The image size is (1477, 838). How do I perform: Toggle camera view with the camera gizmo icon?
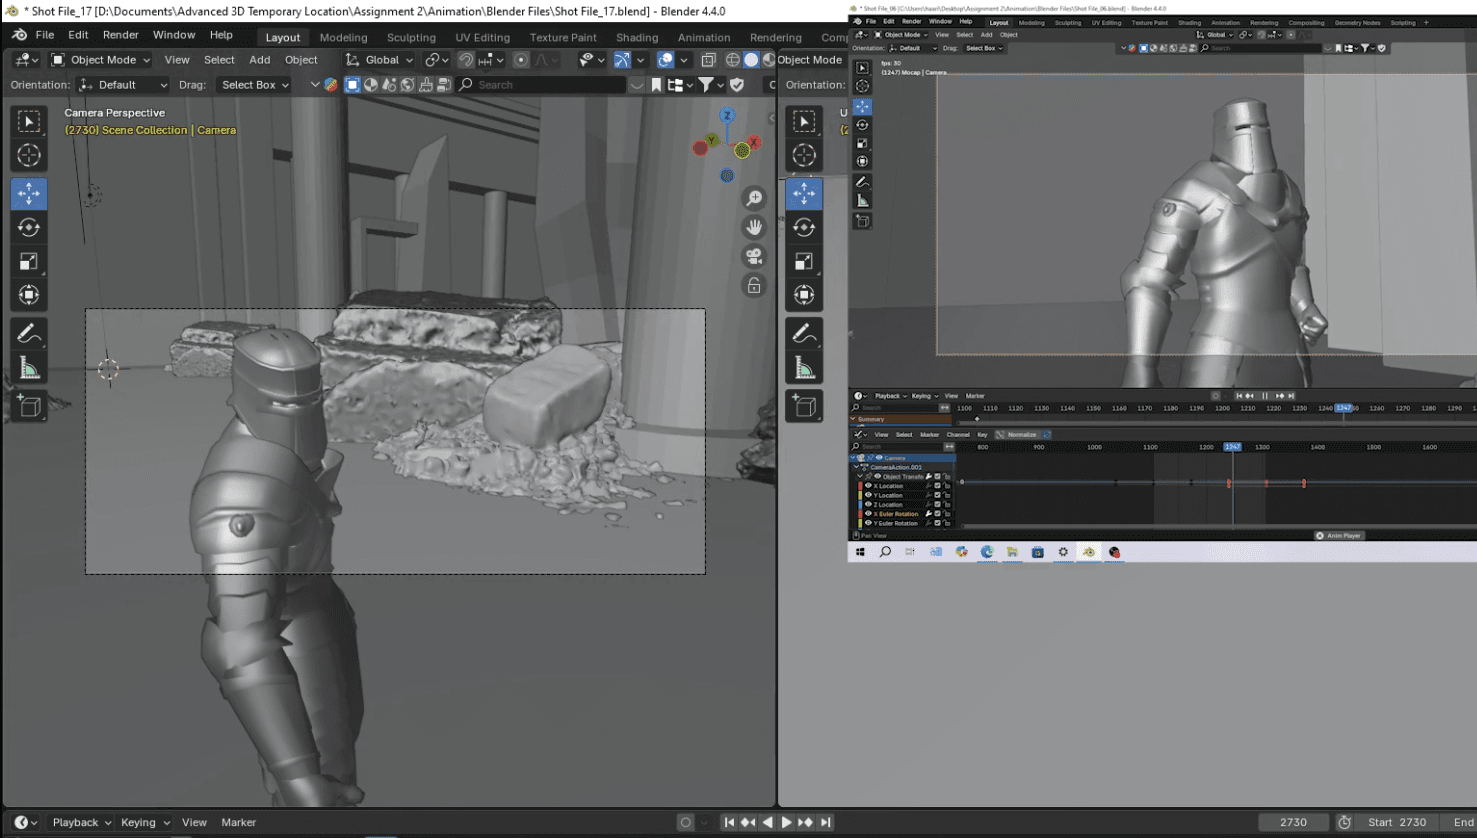click(754, 256)
